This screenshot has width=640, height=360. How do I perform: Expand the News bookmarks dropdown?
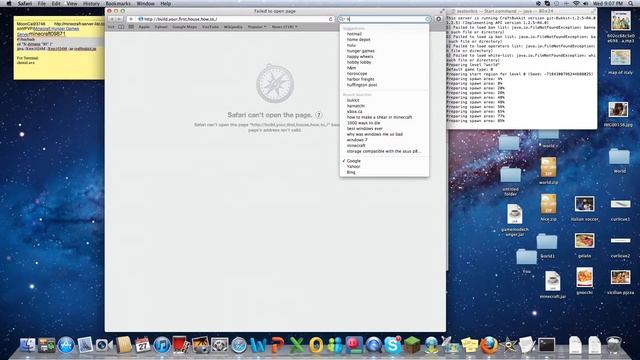tap(284, 27)
